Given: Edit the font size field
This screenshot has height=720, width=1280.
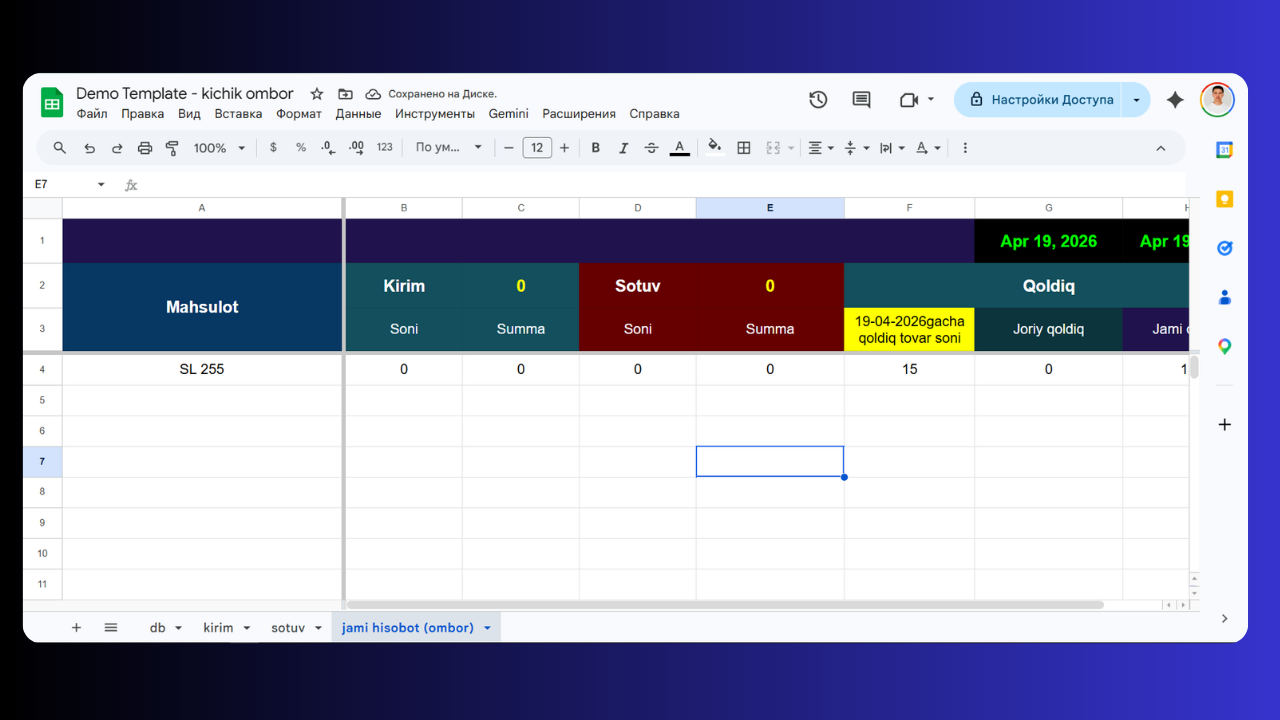Looking at the screenshot, I should pyautogui.click(x=537, y=148).
